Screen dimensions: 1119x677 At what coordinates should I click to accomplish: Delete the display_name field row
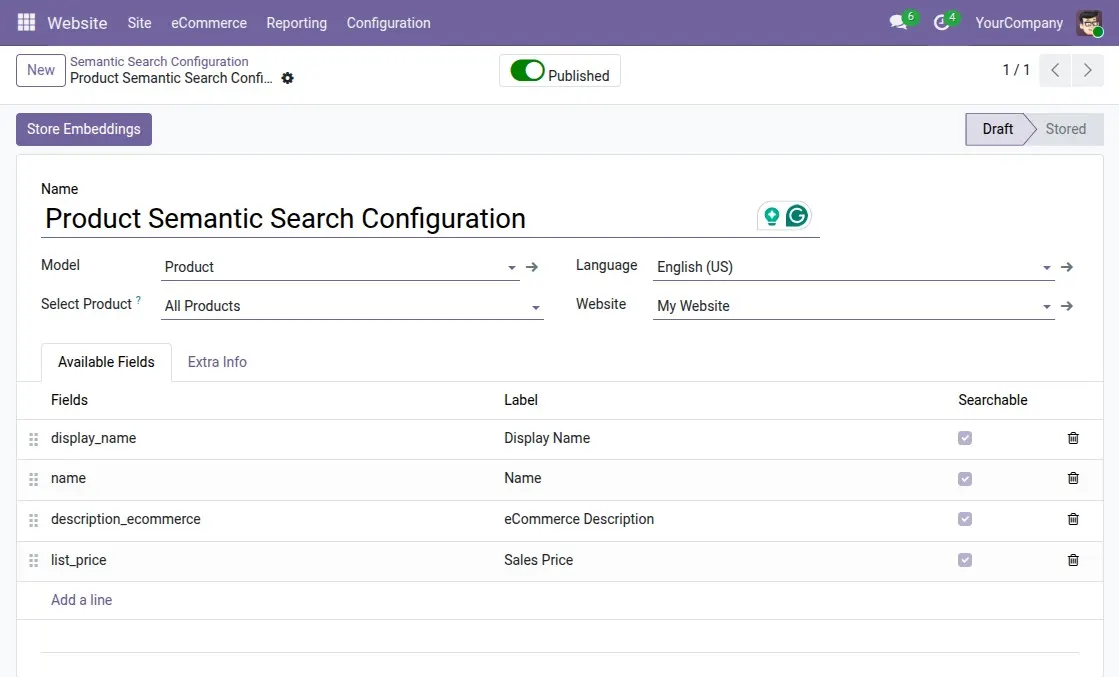click(x=1073, y=438)
